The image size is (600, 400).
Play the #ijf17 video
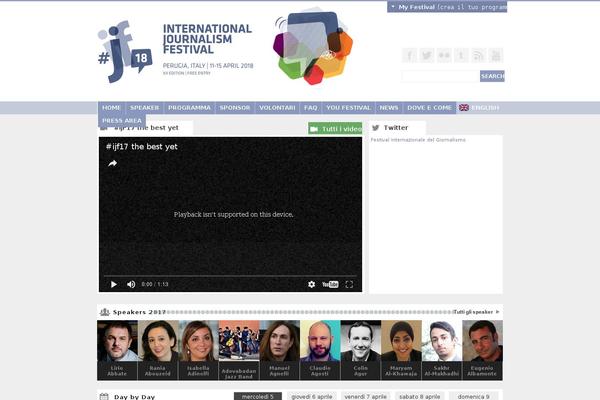[114, 284]
